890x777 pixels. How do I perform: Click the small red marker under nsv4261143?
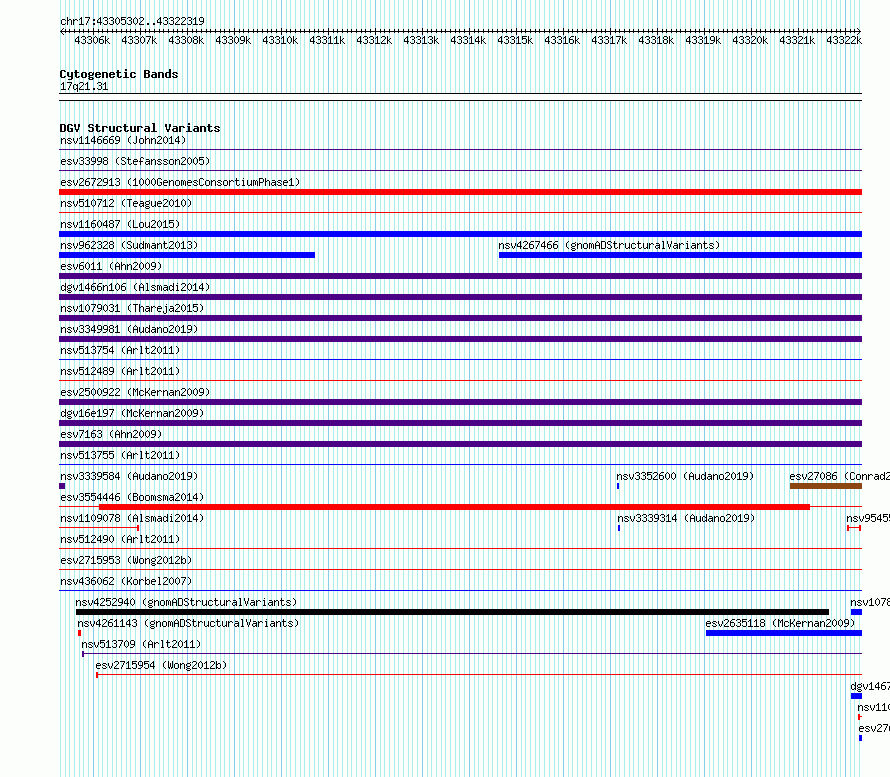(x=79, y=633)
